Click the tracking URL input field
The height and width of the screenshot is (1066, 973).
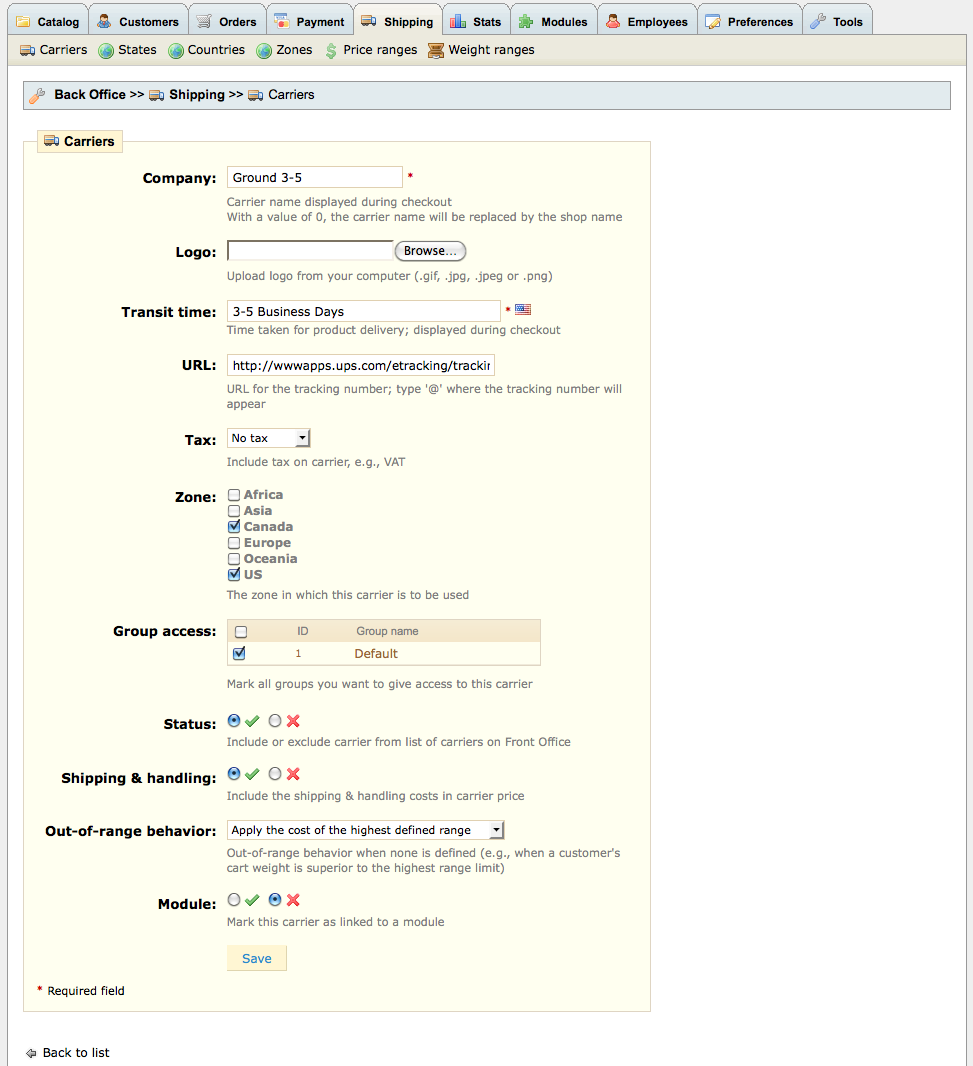point(360,365)
